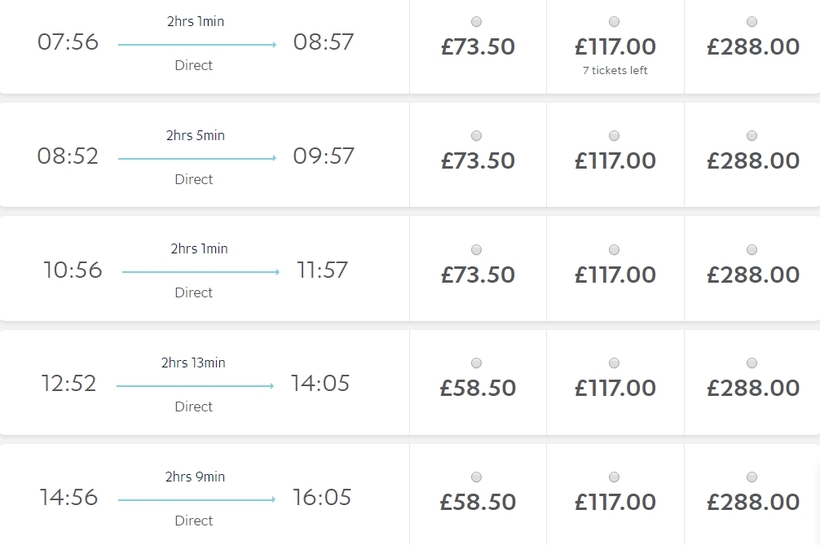Viewport: 820px width, 545px height.
Task: Click the Direct label under 07:56 journey
Action: 194,66
